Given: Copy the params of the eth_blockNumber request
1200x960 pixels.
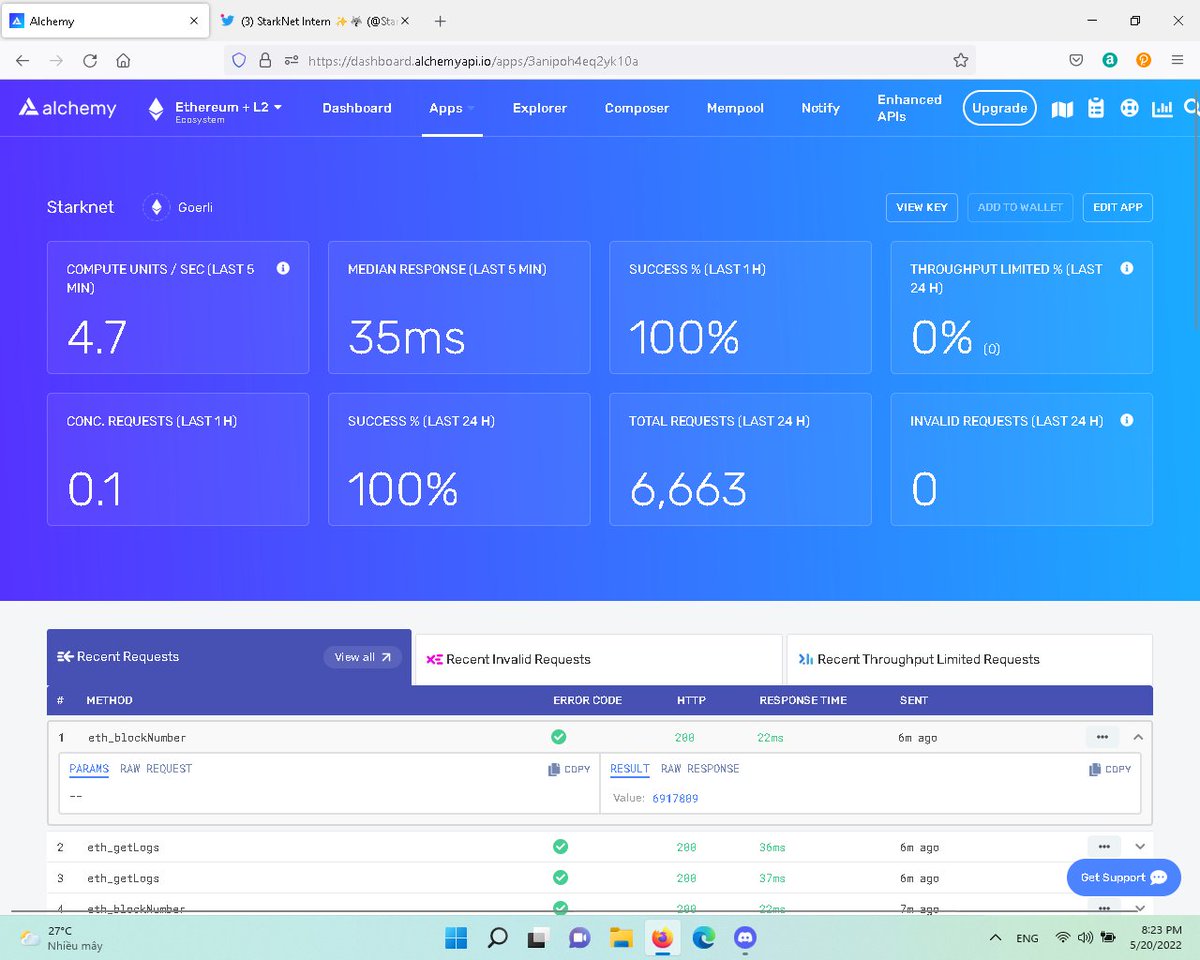Looking at the screenshot, I should pos(569,769).
